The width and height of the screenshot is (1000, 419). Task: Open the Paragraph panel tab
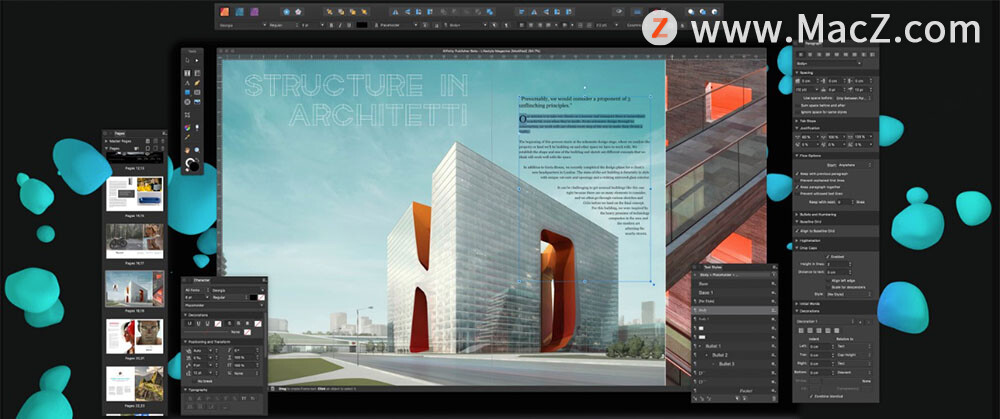(812, 43)
